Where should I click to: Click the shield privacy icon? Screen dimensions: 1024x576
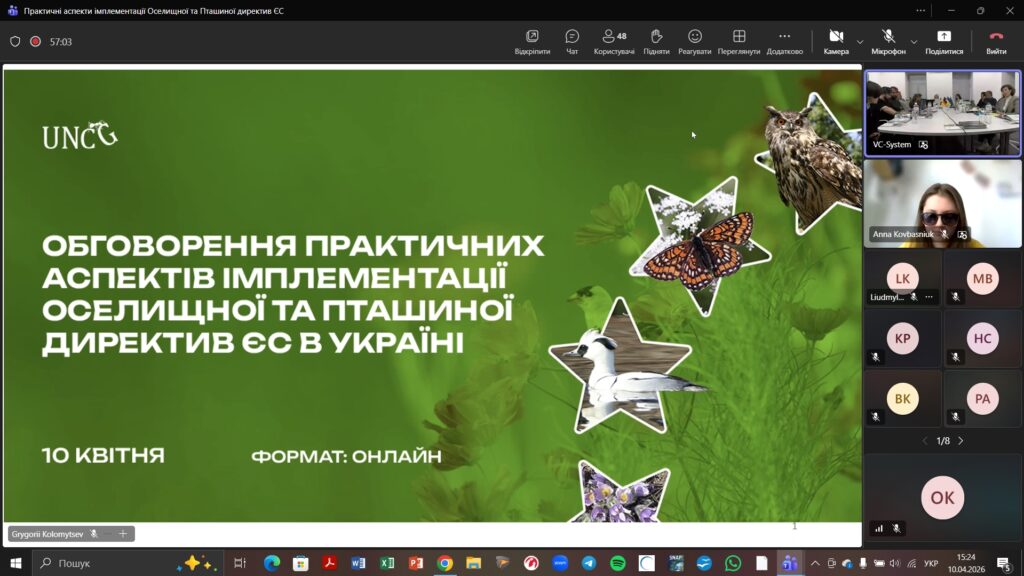(x=15, y=42)
